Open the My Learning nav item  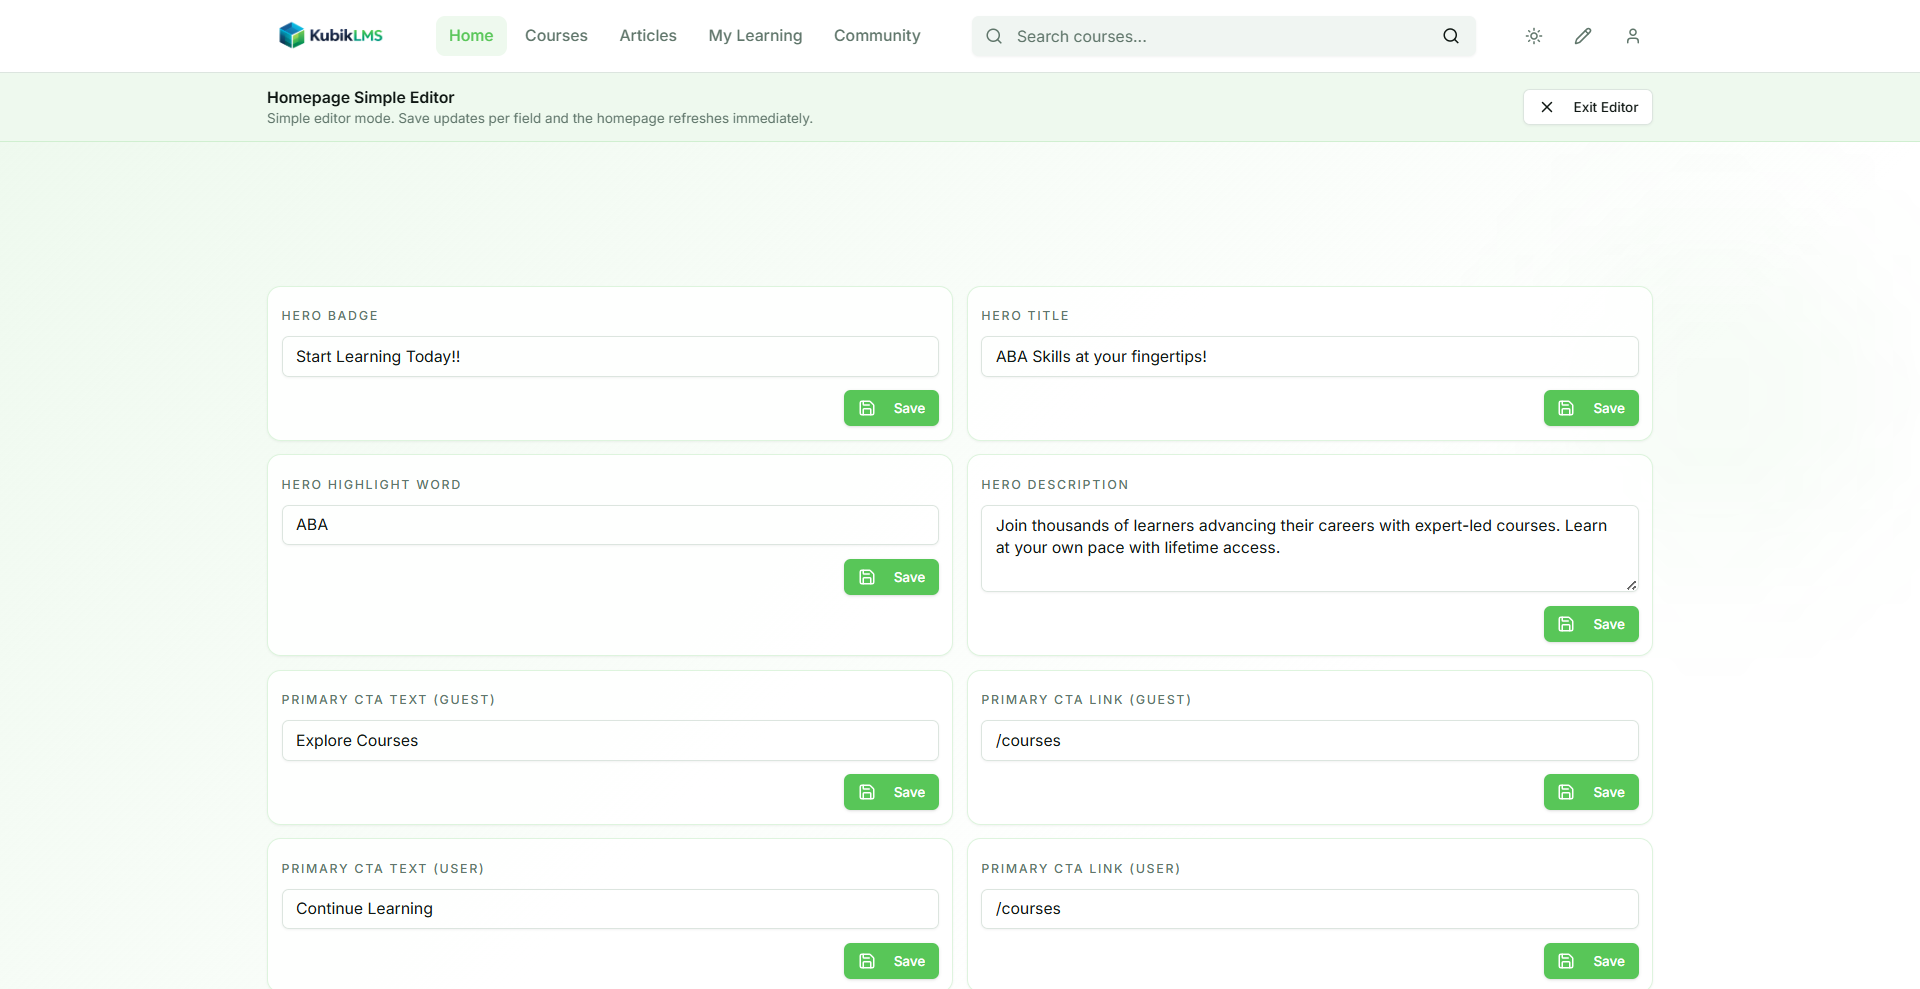pos(755,36)
